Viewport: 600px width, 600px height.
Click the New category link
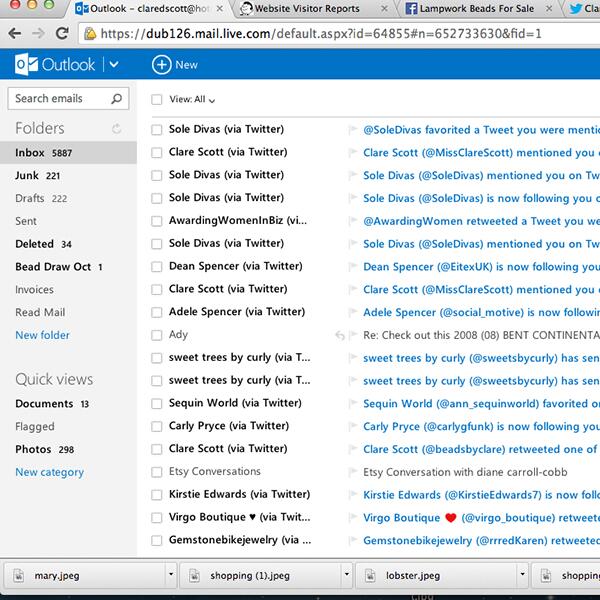[x=49, y=472]
